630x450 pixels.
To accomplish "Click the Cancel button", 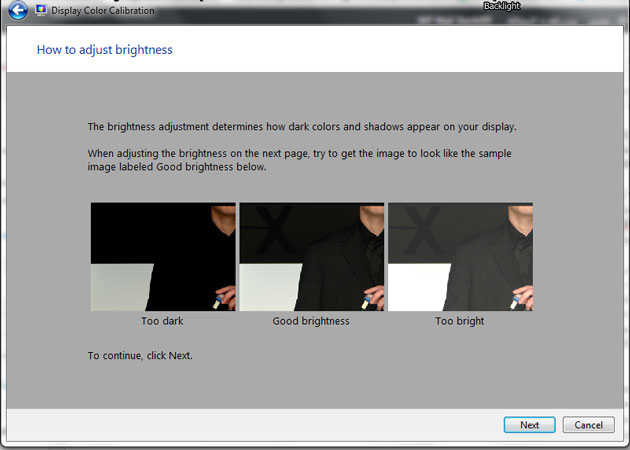I will coord(589,425).
